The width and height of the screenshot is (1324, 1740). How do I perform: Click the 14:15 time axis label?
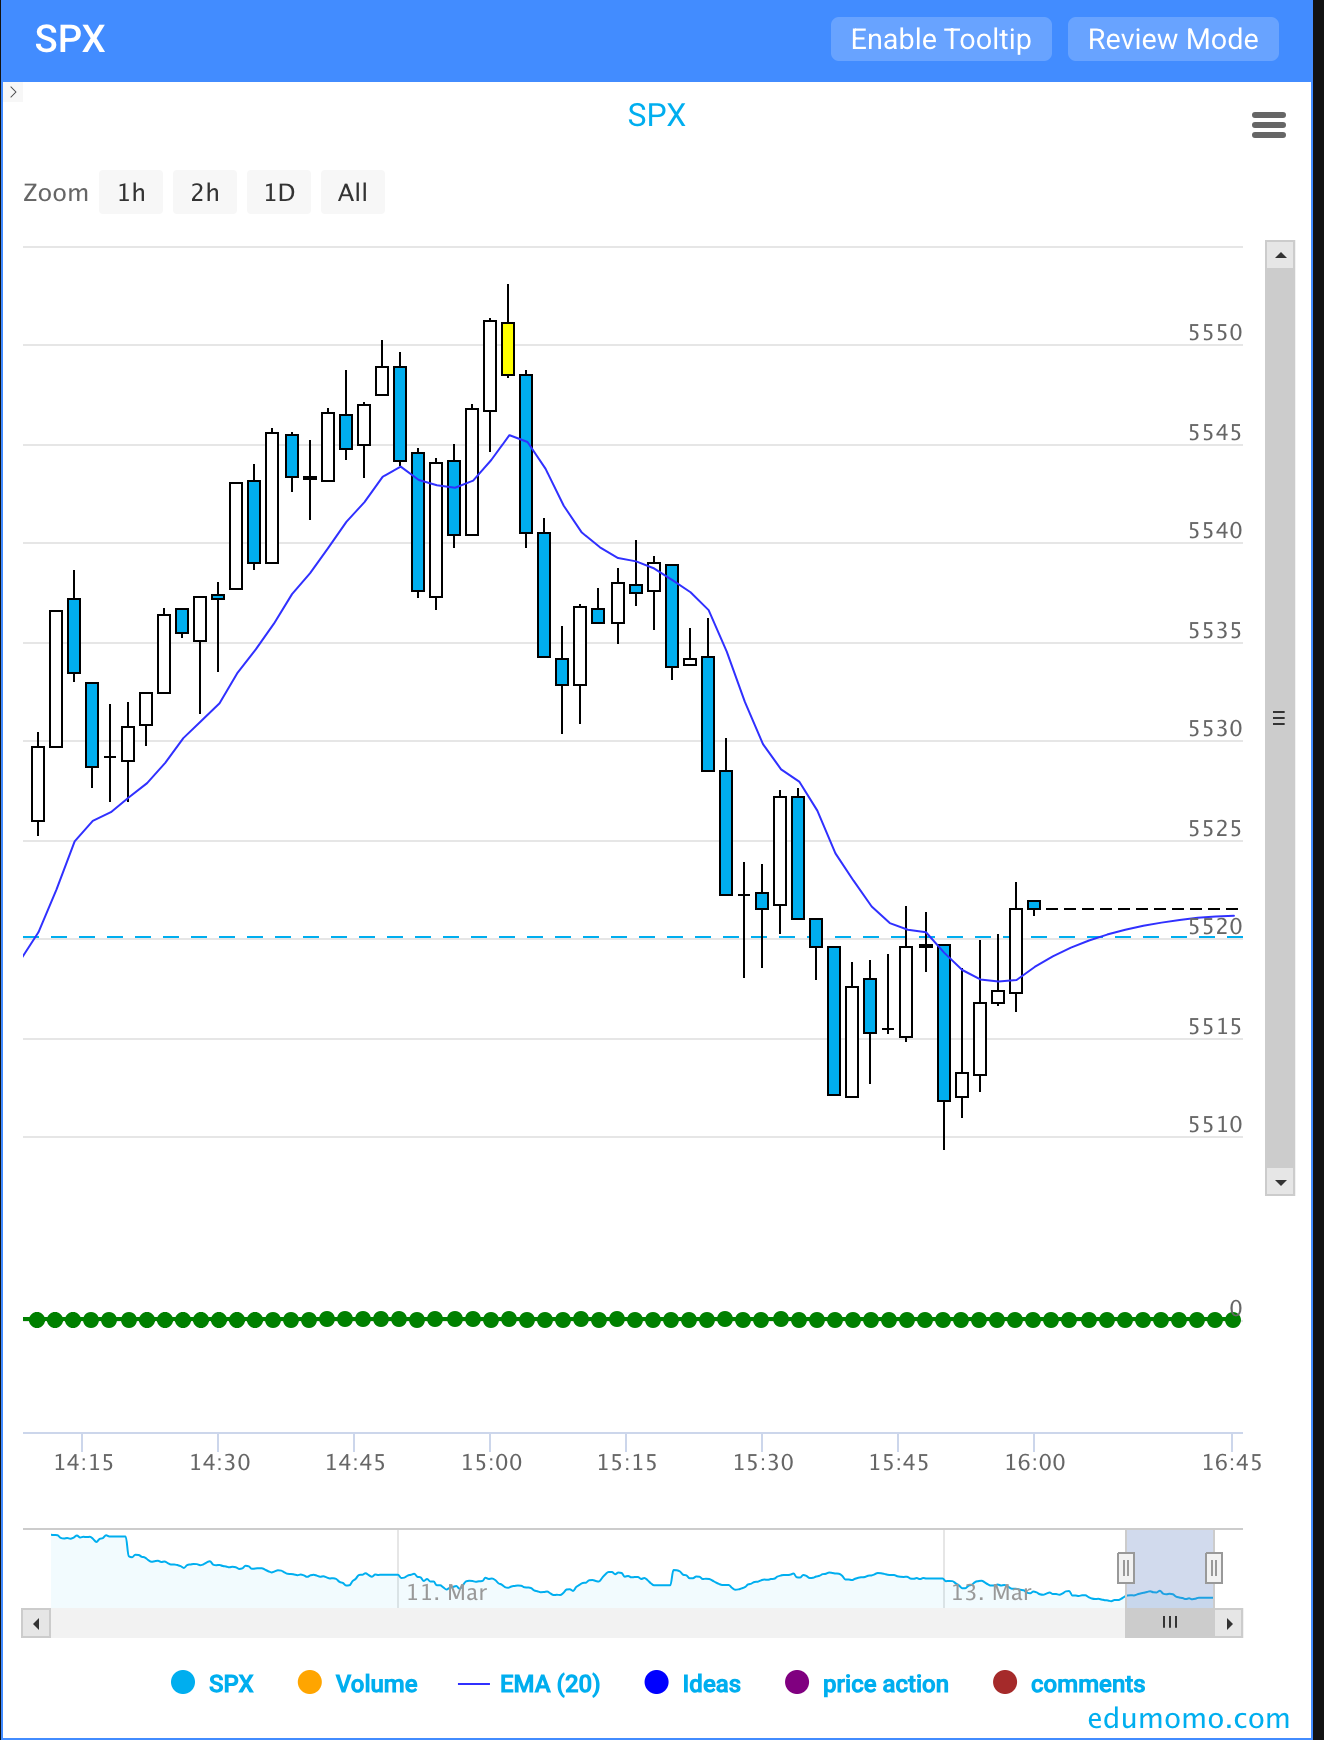(x=84, y=1462)
